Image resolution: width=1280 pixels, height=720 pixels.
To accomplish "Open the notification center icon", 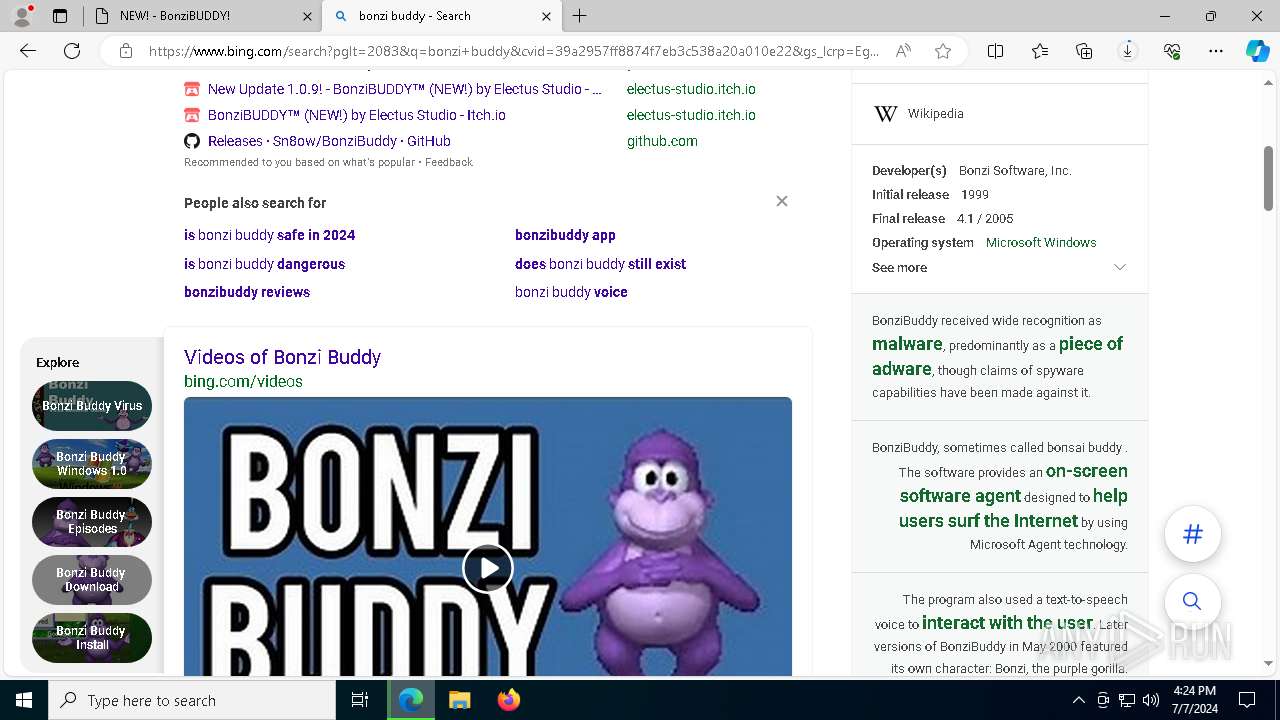I will [x=1247, y=700].
